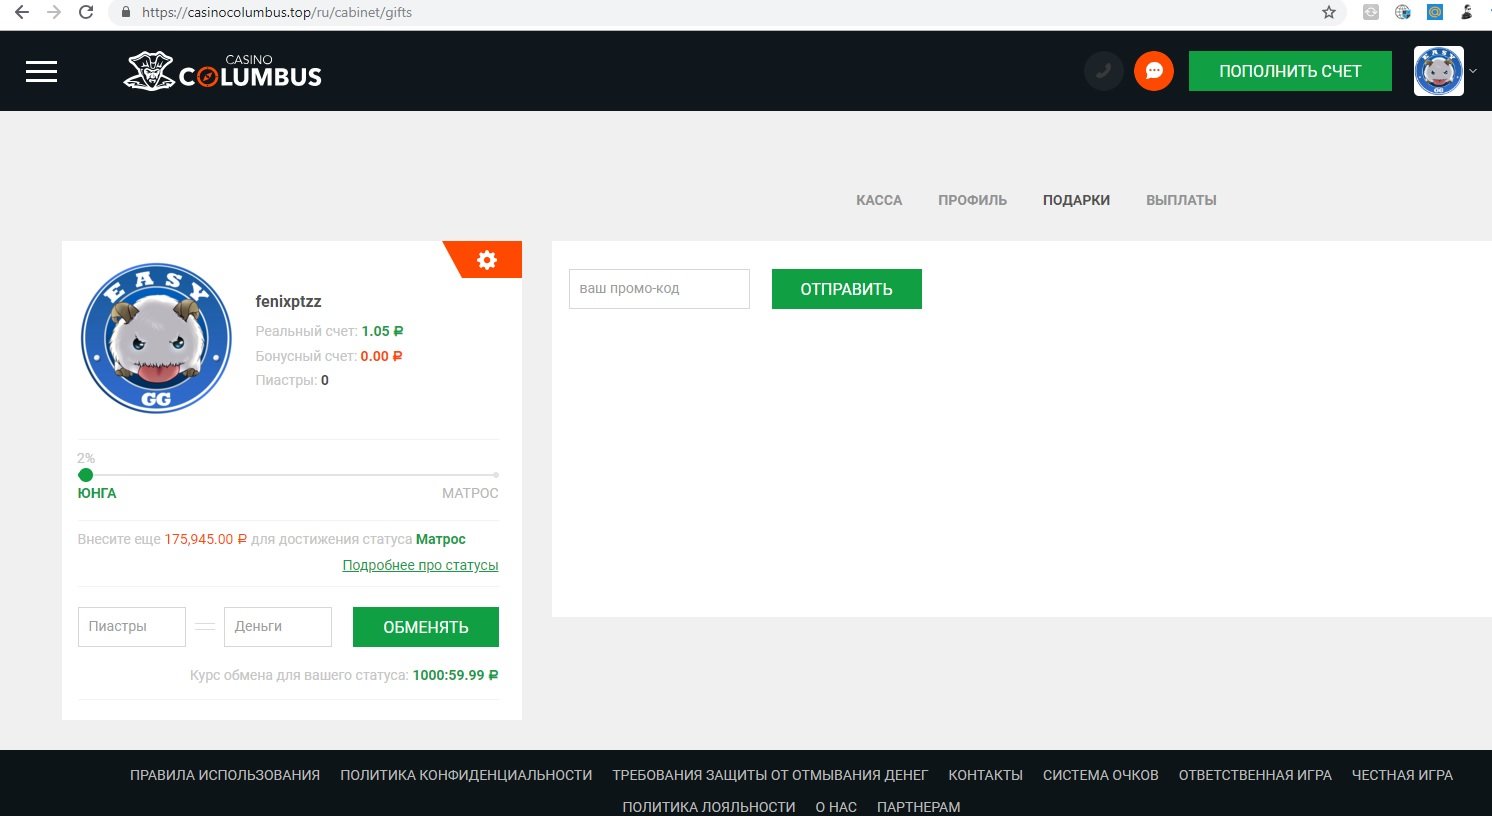Screen dimensions: 1492x816
Task: Expand the user account dropdown arrow
Action: pos(1473,71)
